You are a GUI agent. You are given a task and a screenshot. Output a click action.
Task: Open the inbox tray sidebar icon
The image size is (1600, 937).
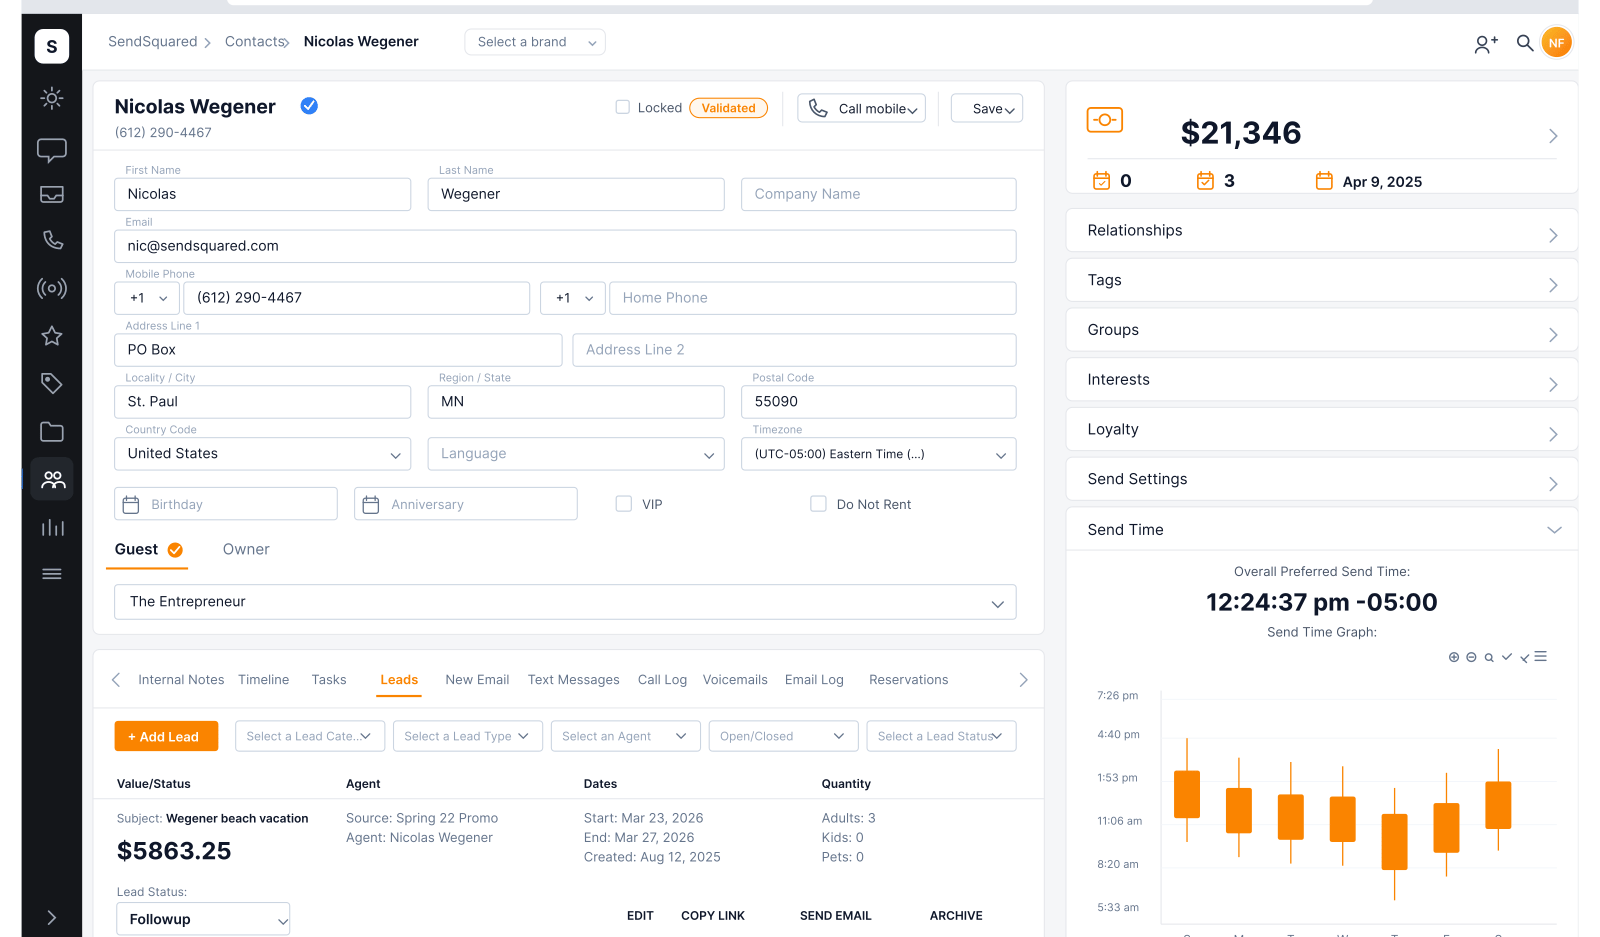point(52,194)
